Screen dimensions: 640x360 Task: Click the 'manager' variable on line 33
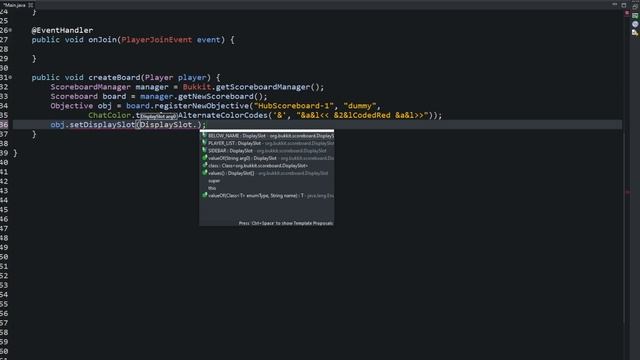[156, 96]
